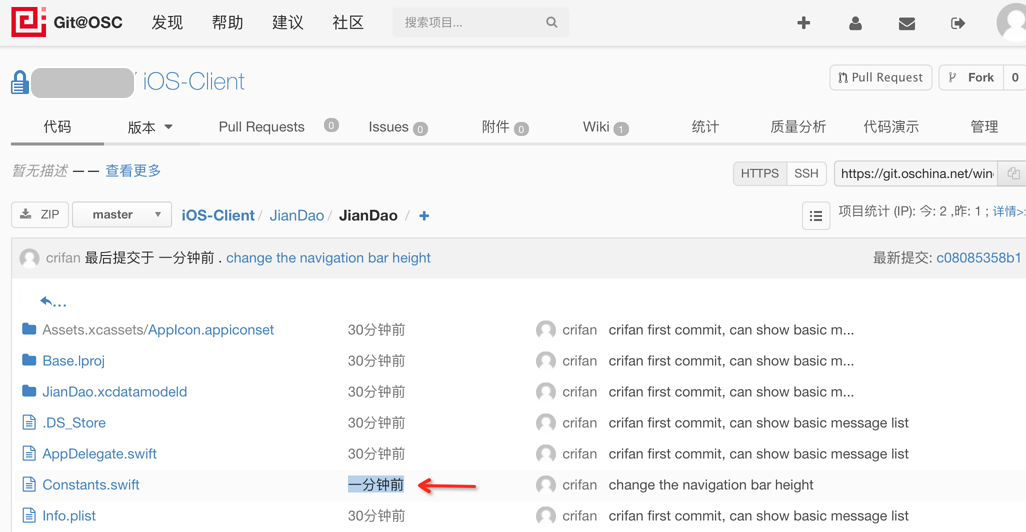Open the JianDao.xcdatamodeld folder link
Image resolution: width=1026 pixels, height=532 pixels.
click(115, 391)
